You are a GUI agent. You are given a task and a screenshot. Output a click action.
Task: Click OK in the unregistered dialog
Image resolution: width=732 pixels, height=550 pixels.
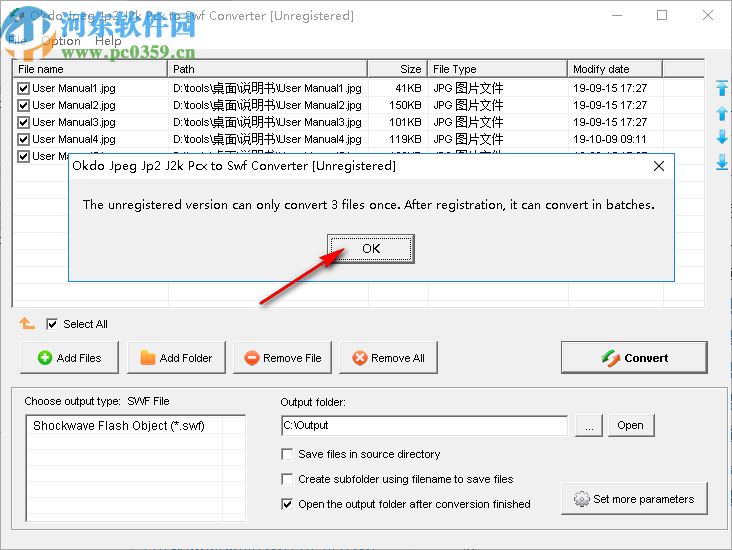371,249
